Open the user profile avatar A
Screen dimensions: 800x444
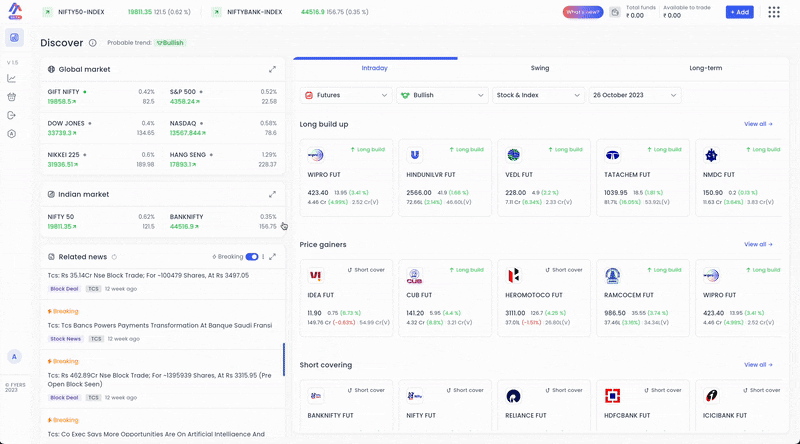[x=14, y=357]
